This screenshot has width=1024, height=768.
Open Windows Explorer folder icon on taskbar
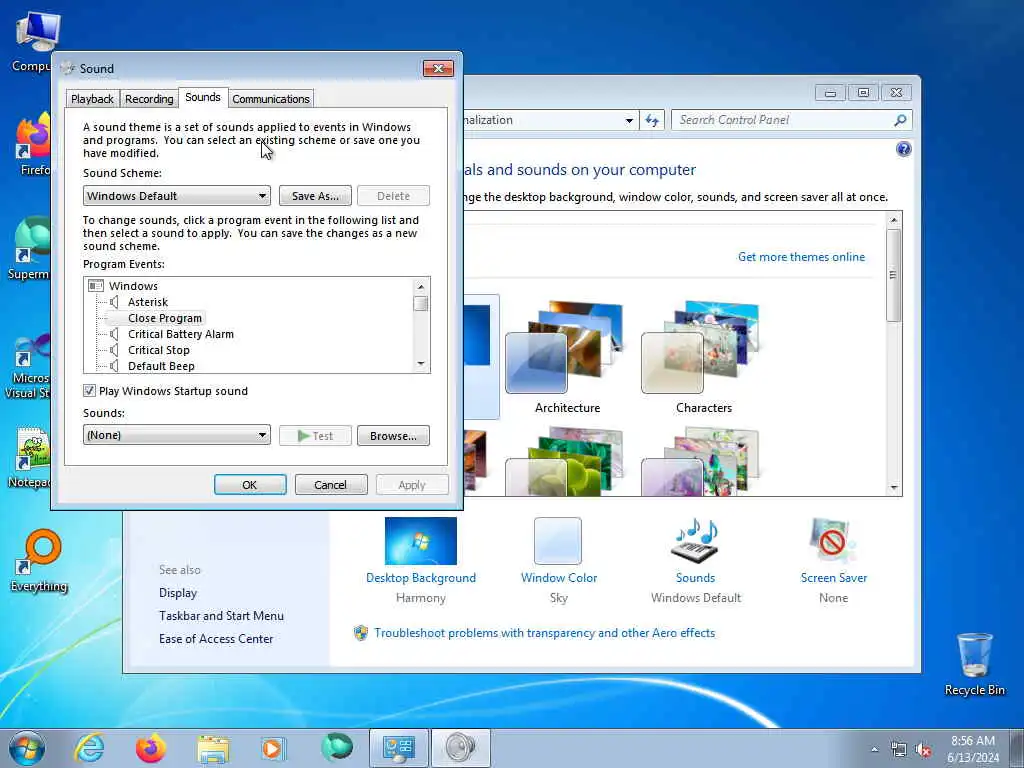pos(213,748)
